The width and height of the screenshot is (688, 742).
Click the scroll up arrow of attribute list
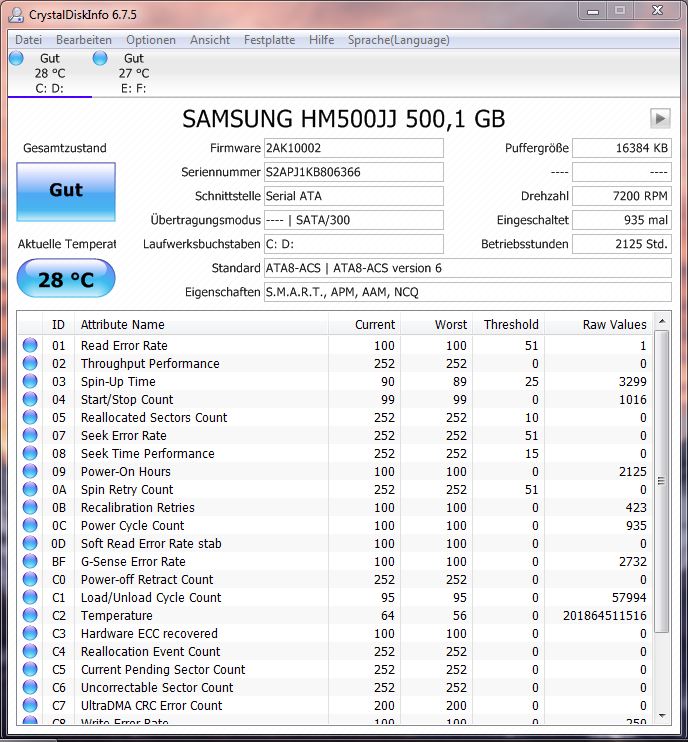click(662, 321)
